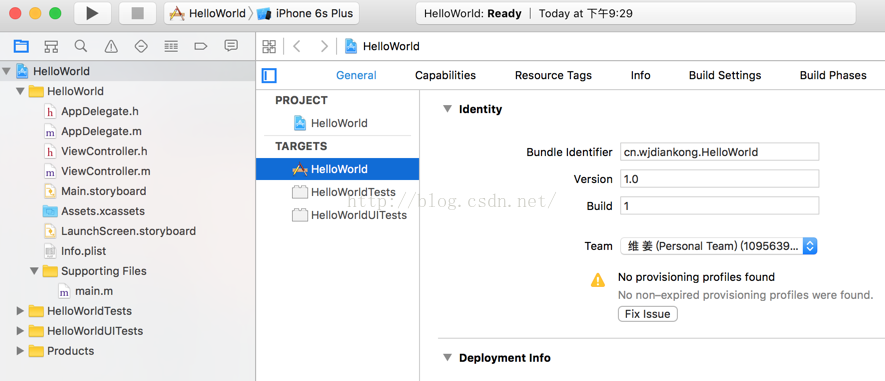Viewport: 885px width, 381px height.
Task: Hide the project and targets list
Action: (269, 76)
